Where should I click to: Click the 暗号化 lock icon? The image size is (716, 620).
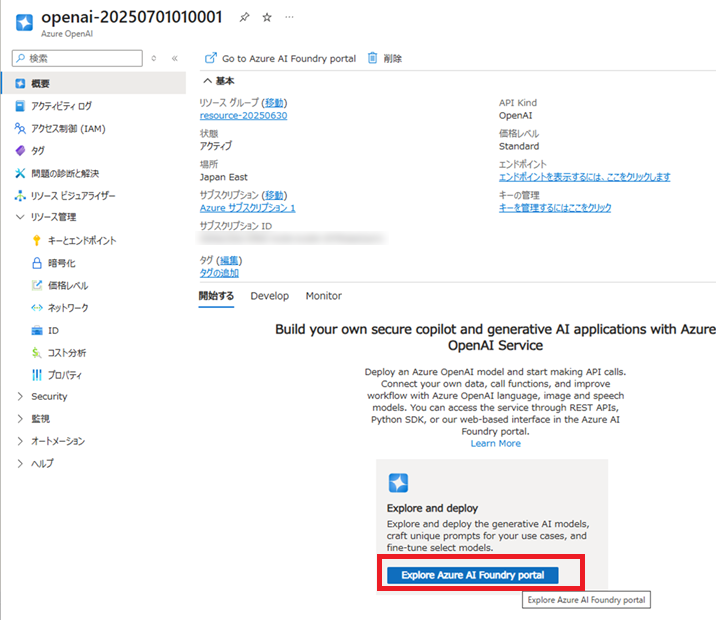[x=37, y=263]
